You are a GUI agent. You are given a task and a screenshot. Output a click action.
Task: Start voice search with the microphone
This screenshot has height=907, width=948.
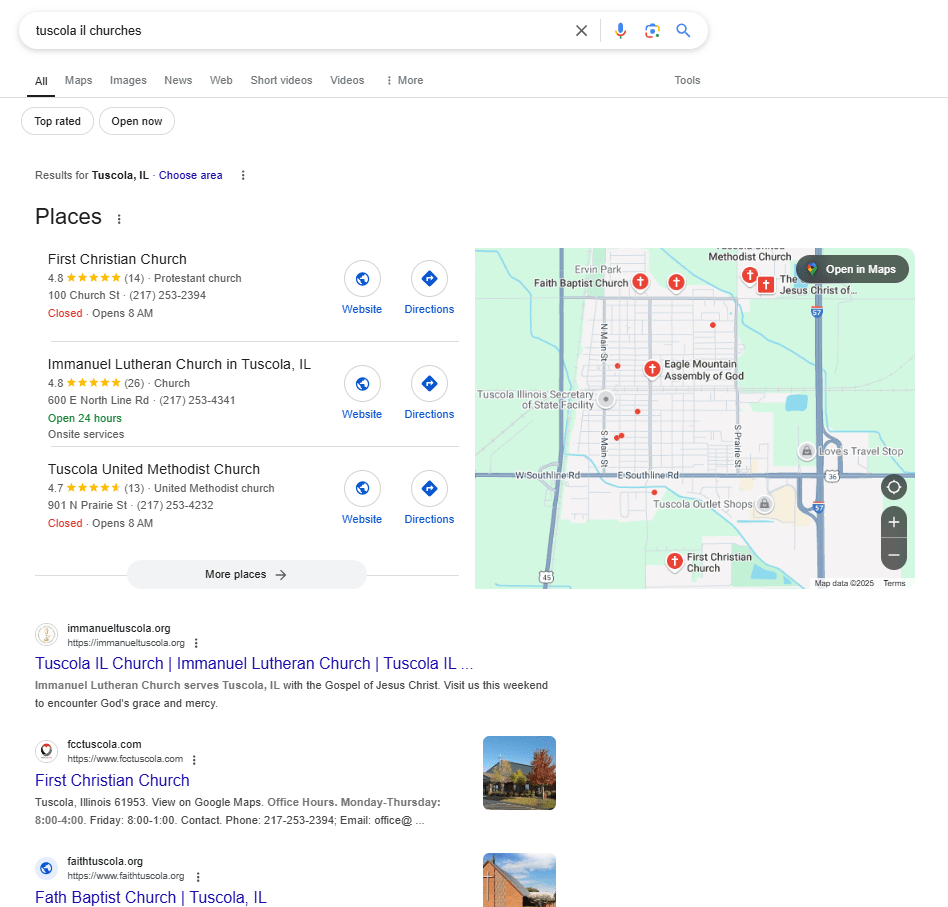tap(620, 31)
